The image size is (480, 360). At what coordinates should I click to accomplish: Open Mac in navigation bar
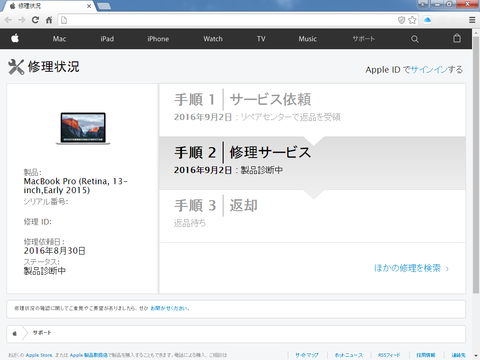tap(59, 39)
